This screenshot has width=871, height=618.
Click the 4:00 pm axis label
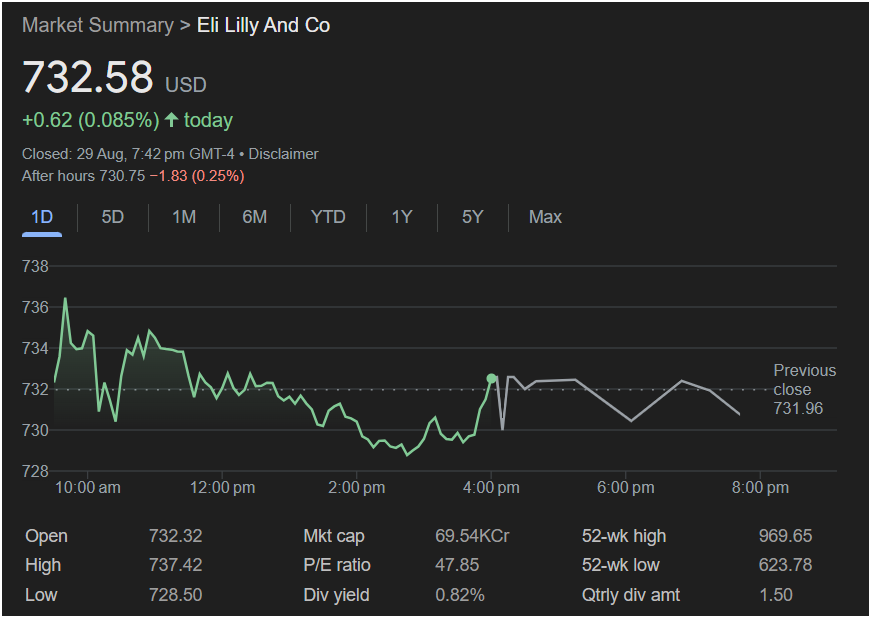tap(491, 488)
